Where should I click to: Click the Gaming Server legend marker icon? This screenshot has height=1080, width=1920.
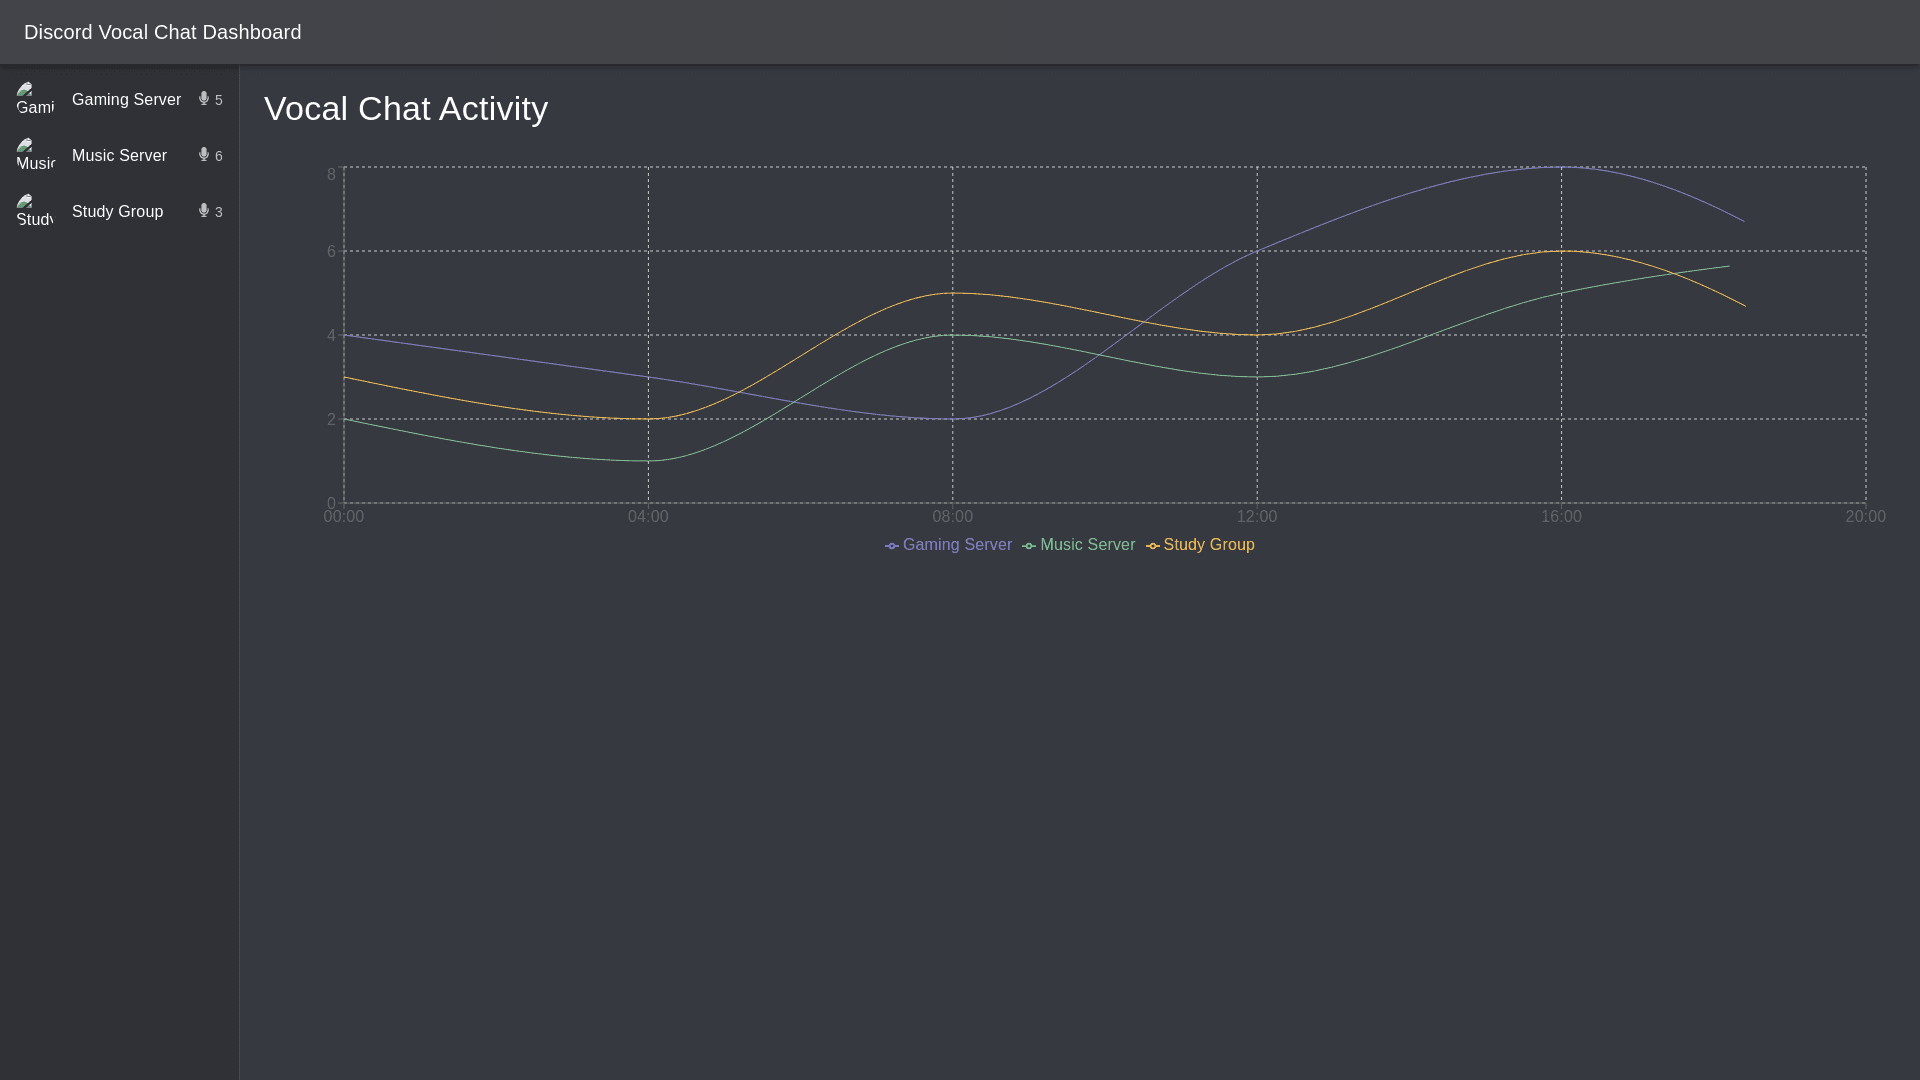(892, 546)
